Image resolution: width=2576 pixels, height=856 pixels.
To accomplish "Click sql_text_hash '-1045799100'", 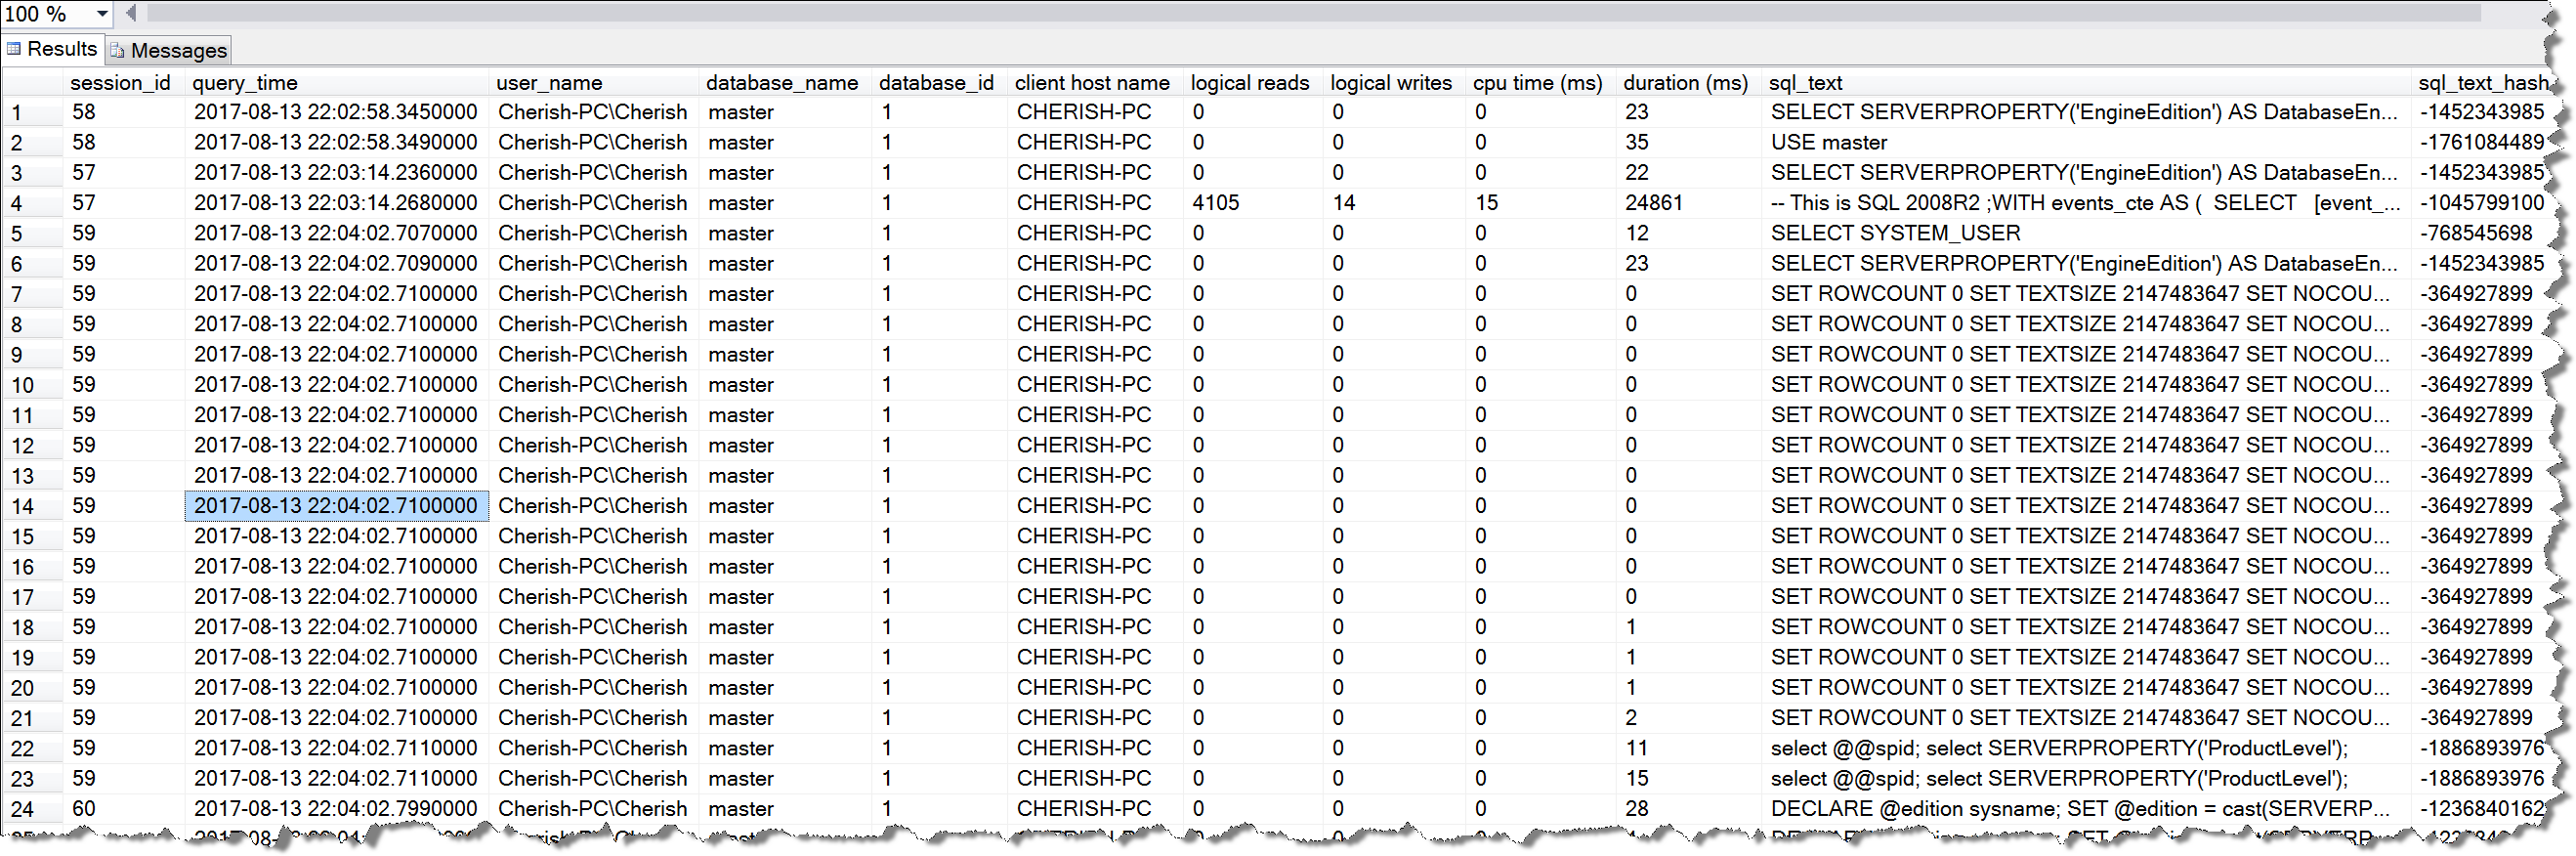I will pyautogui.click(x=2482, y=203).
